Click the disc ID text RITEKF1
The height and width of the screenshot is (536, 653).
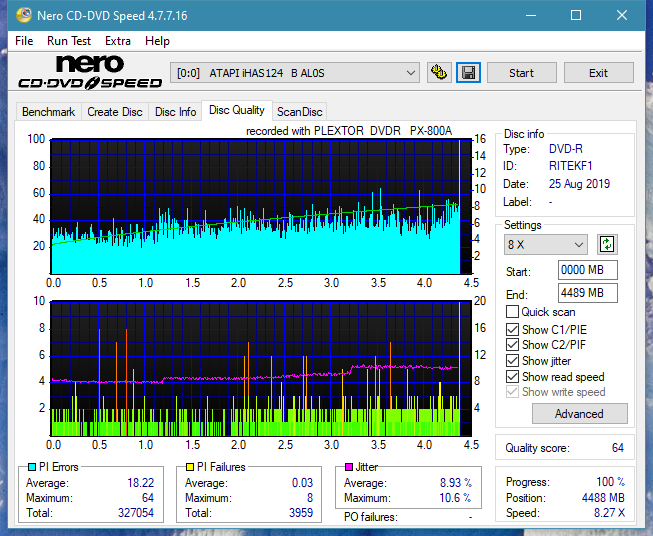coord(570,166)
